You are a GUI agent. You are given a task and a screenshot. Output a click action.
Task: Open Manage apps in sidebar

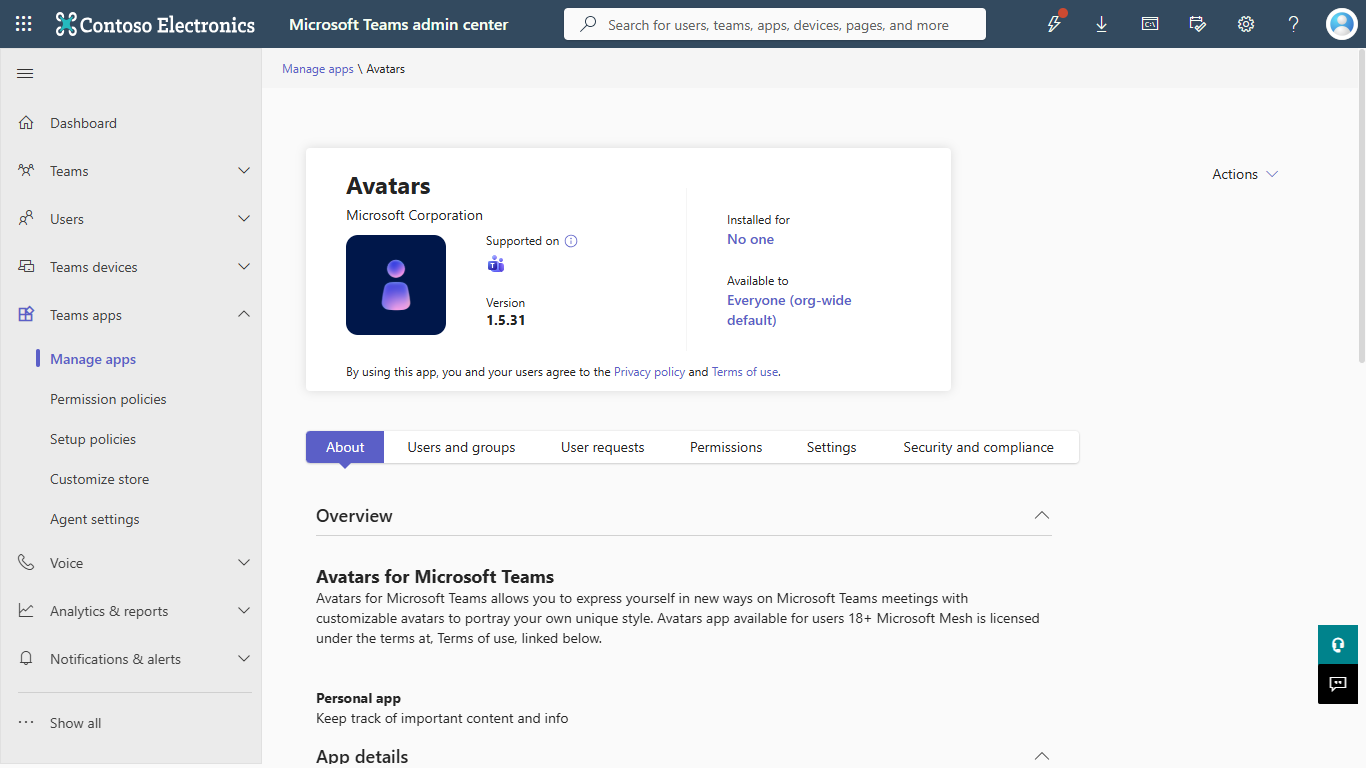pos(93,359)
